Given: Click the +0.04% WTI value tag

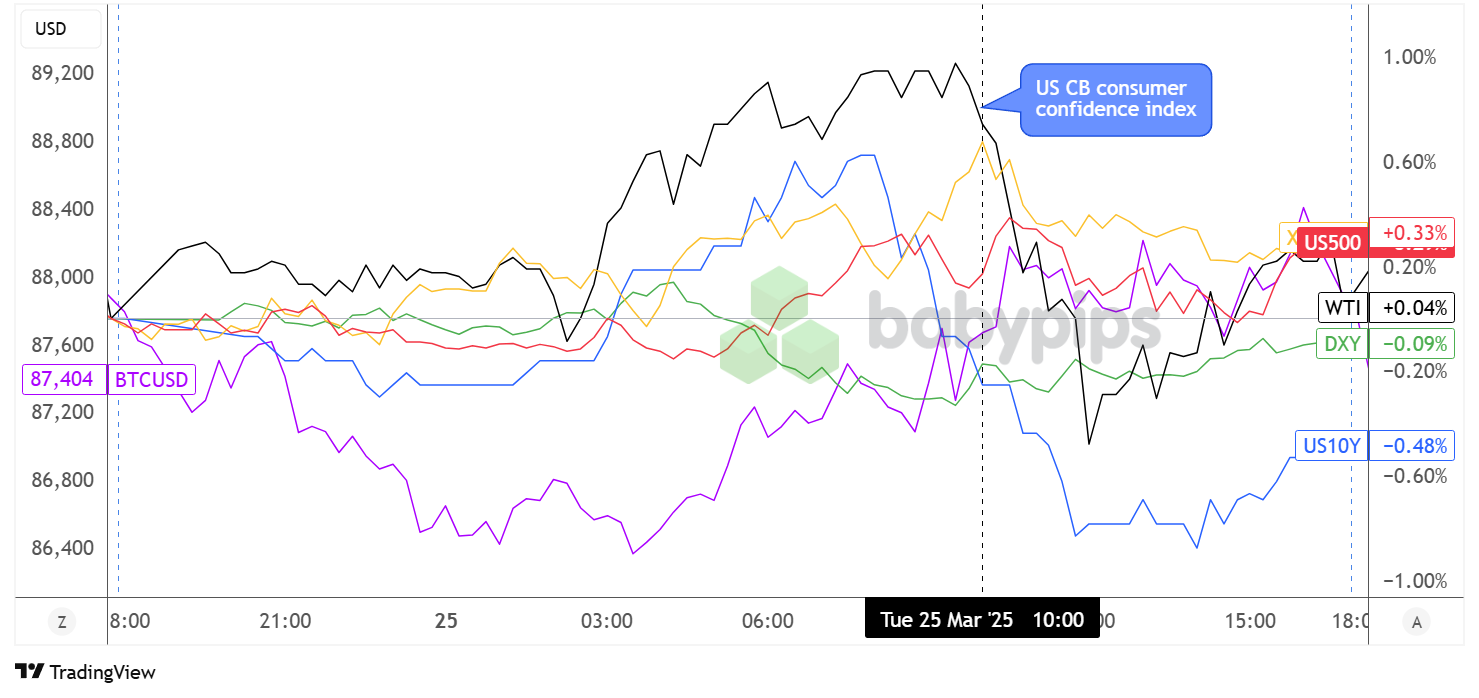Looking at the screenshot, I should pos(1411,307).
